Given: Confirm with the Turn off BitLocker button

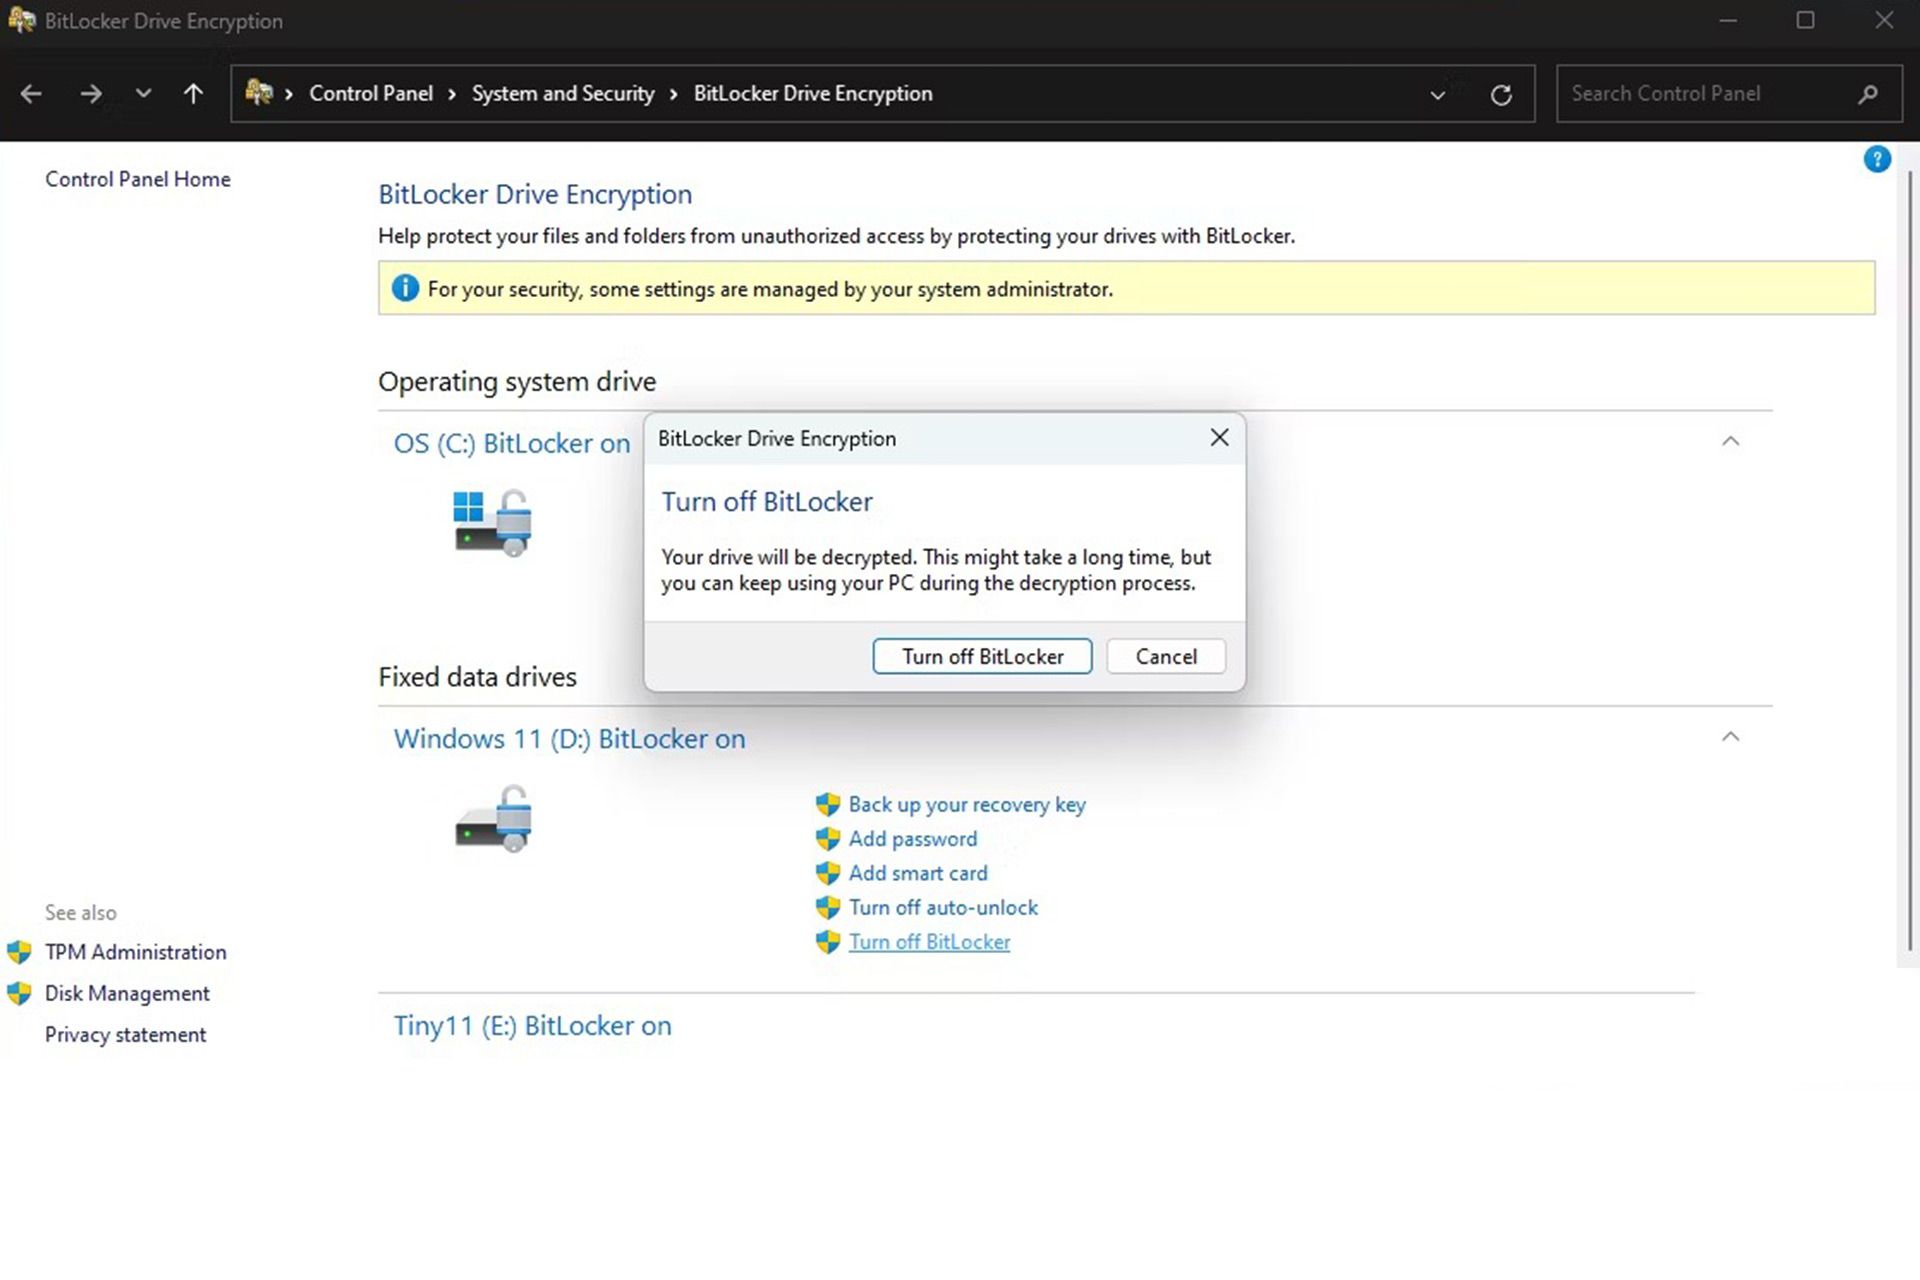Looking at the screenshot, I should tap(982, 656).
